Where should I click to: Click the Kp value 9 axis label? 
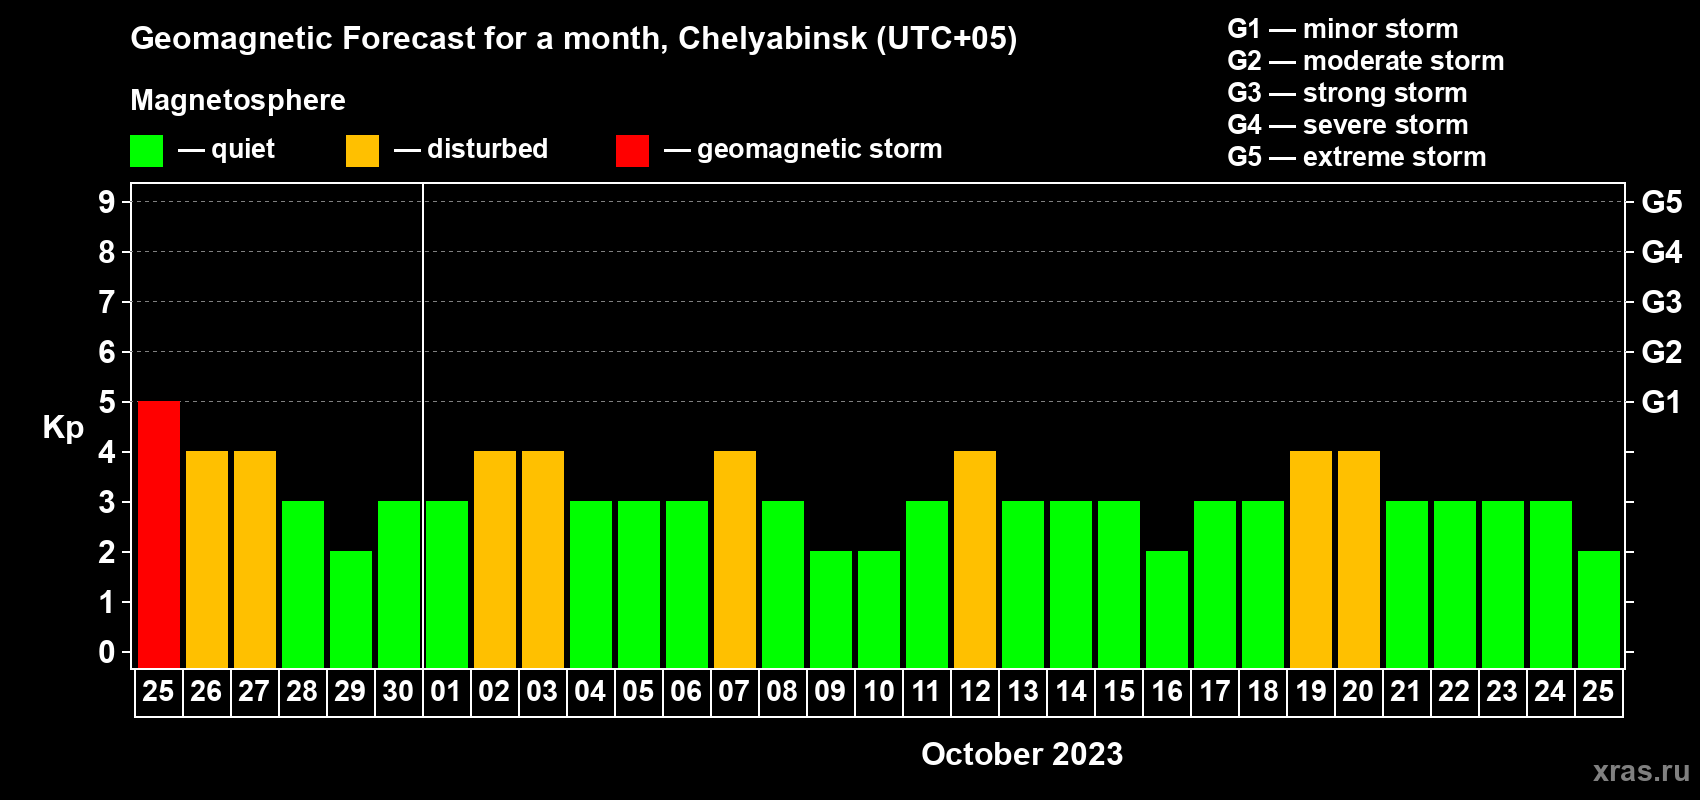coord(107,202)
